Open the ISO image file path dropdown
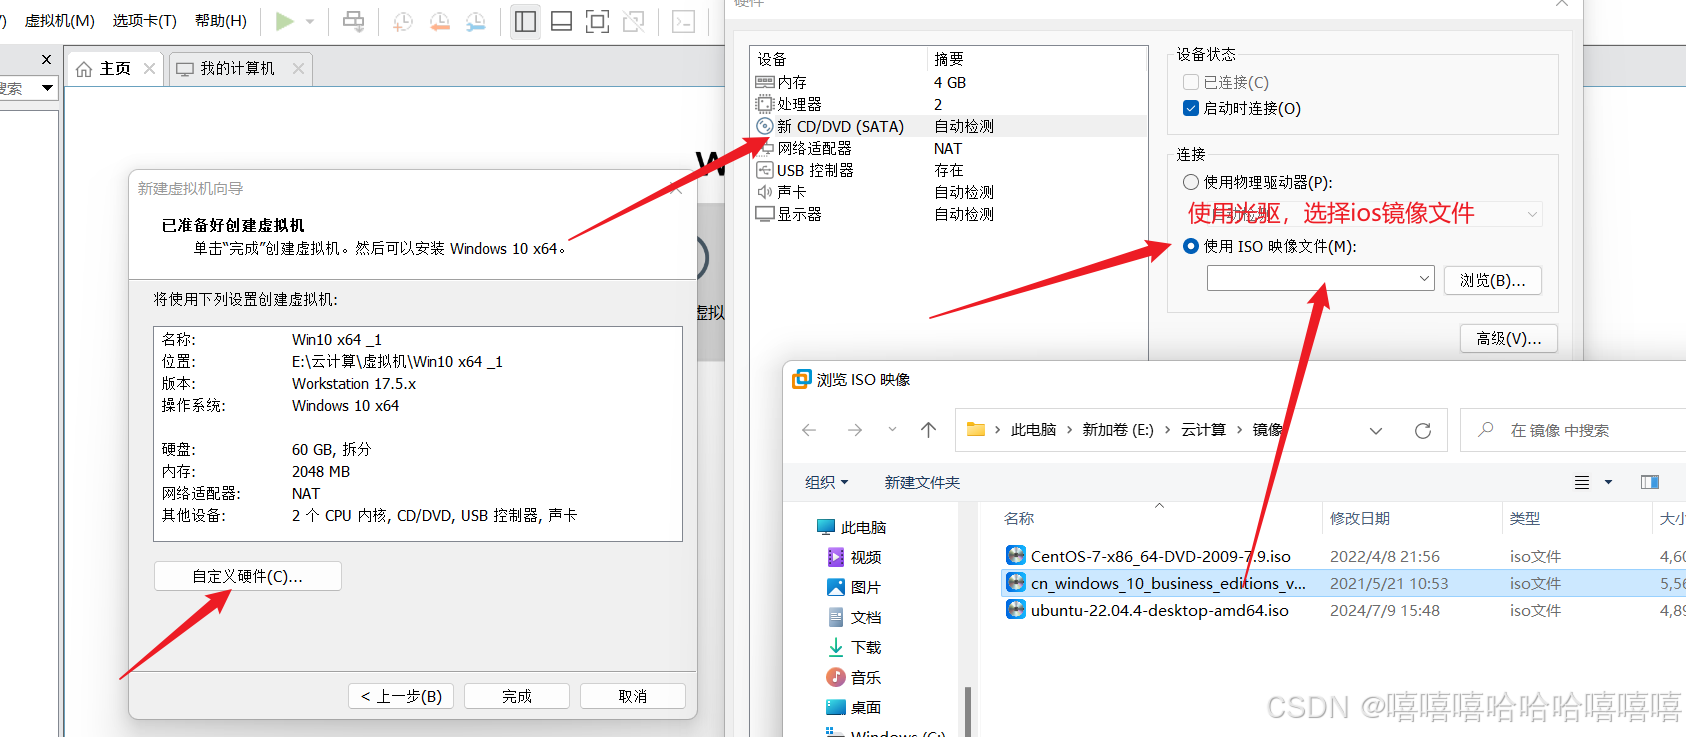 pos(1424,279)
